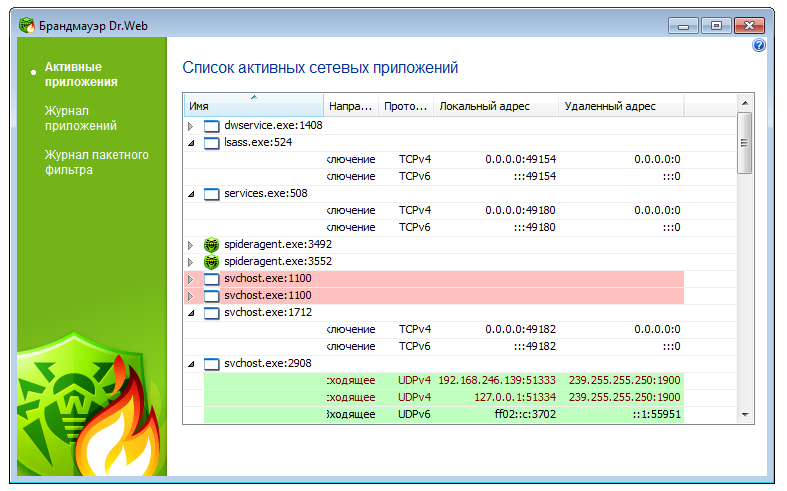The width and height of the screenshot is (787, 491).
Task: Sort by Локальный адрес column header
Action: (496, 106)
